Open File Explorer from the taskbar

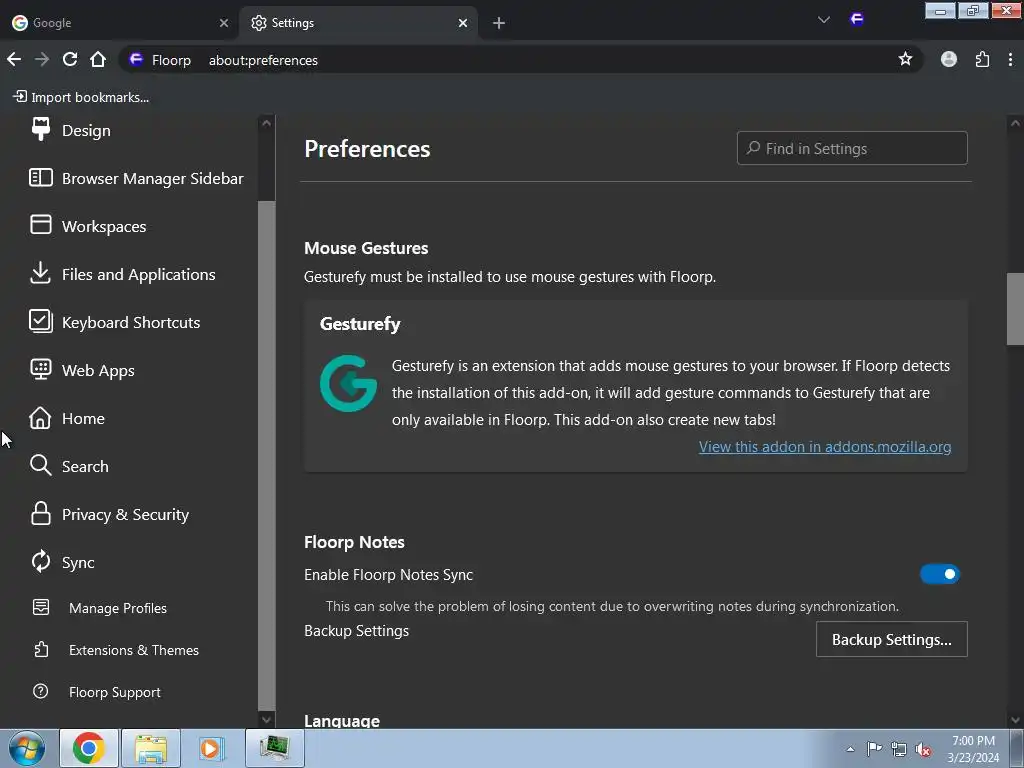coord(151,748)
